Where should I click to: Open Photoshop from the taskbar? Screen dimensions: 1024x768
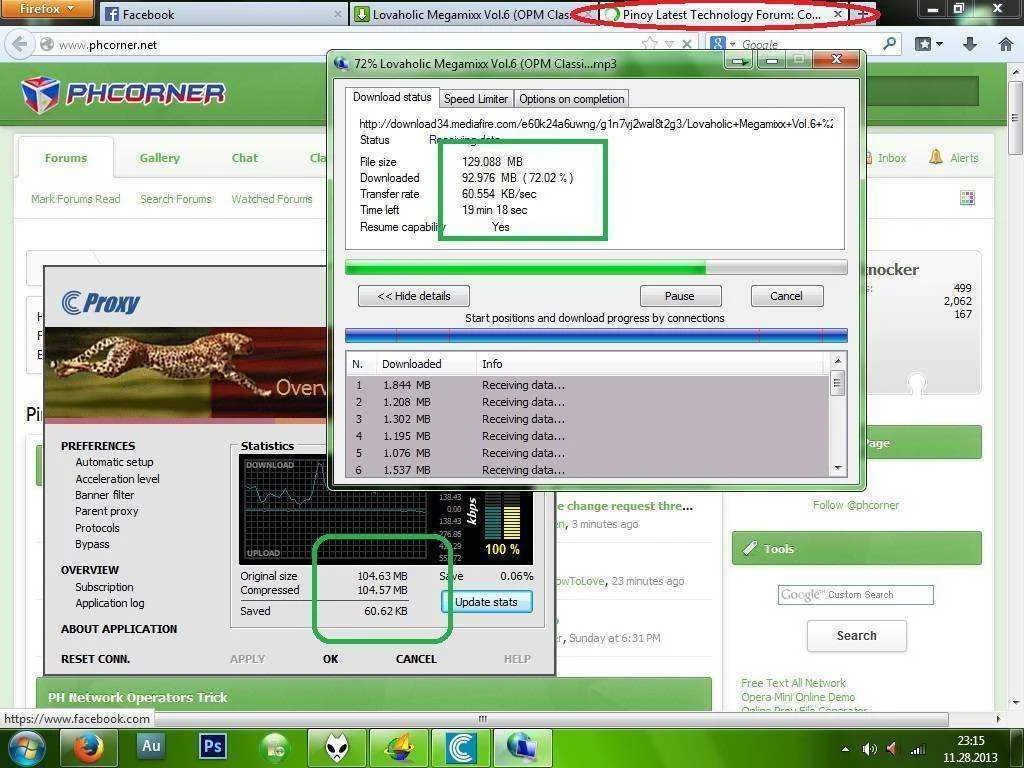pos(212,746)
